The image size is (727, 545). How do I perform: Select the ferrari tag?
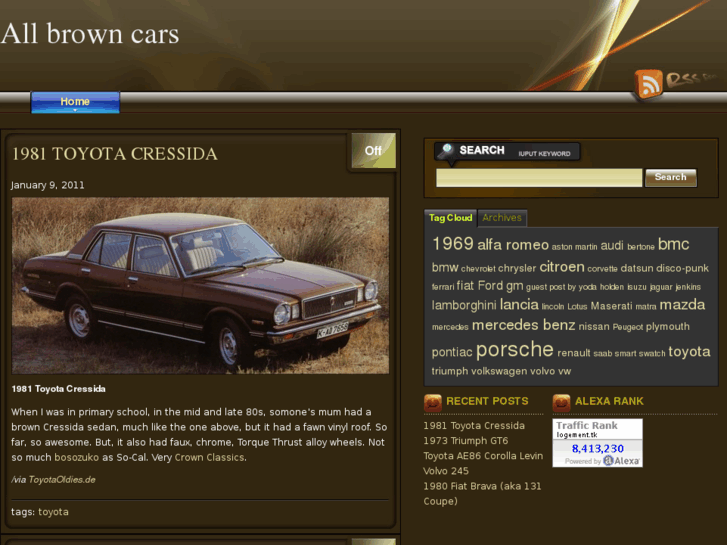[x=443, y=287]
